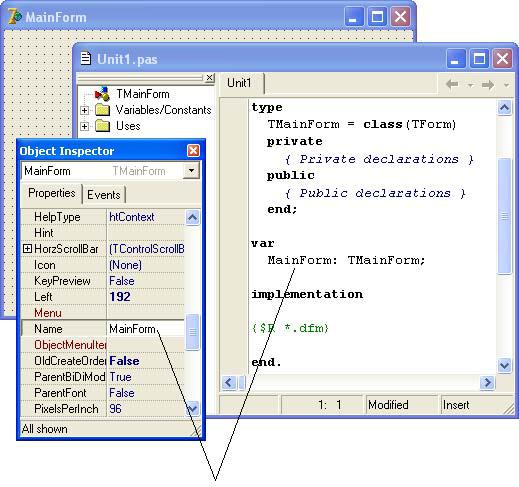Open the back navigation history dropdown
Viewport: 519px width, 487px height.
click(x=470, y=85)
